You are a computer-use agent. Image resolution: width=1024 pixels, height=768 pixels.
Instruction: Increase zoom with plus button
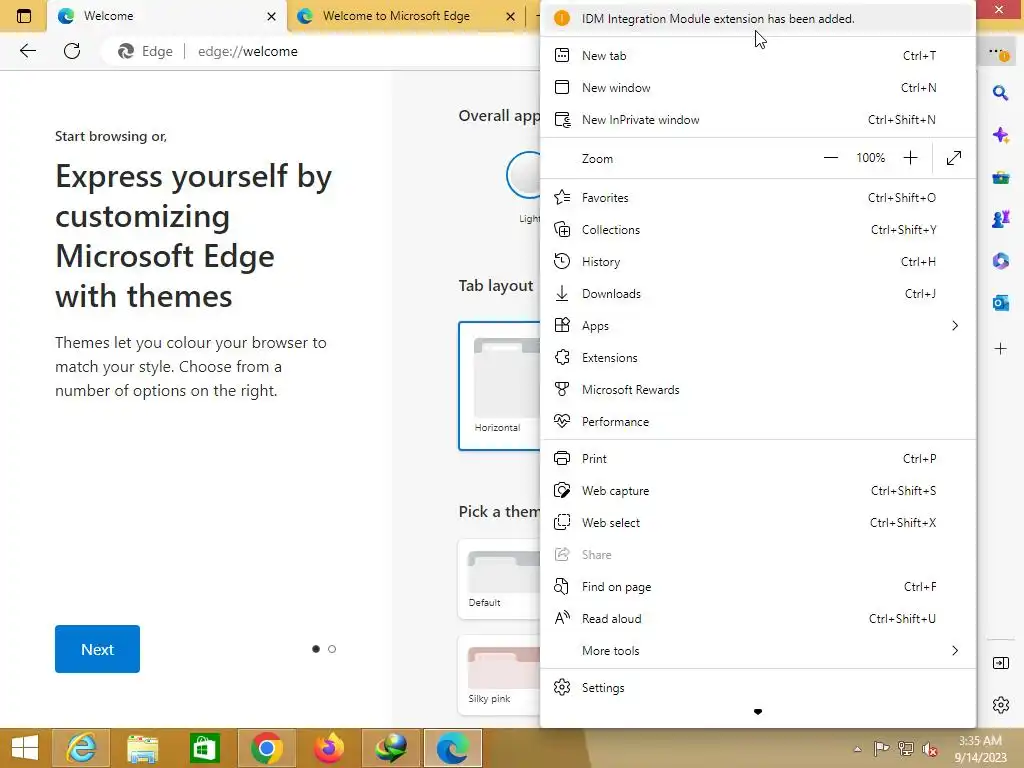tap(910, 158)
